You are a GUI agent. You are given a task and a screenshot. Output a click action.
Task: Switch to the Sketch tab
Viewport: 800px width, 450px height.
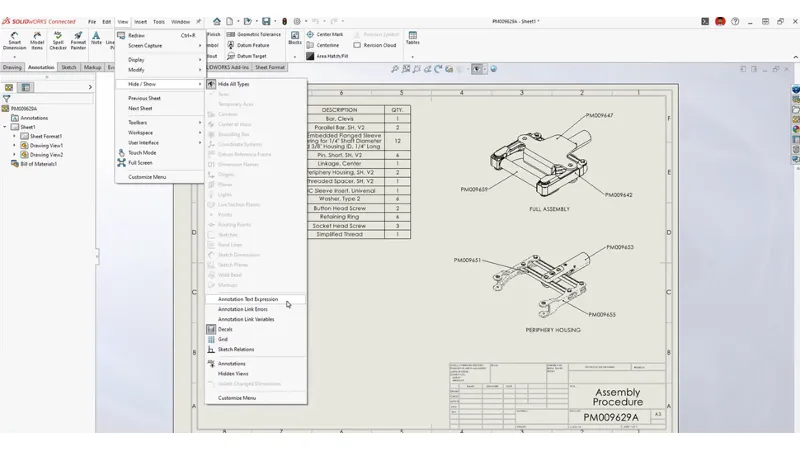click(x=68, y=67)
